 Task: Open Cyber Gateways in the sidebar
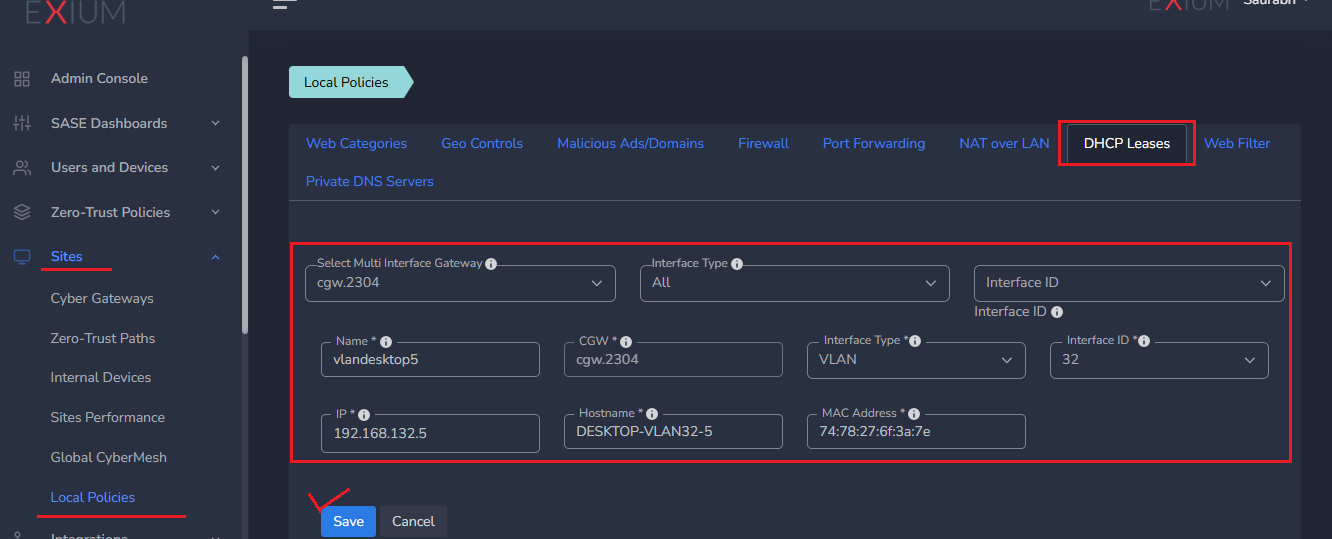tap(102, 298)
